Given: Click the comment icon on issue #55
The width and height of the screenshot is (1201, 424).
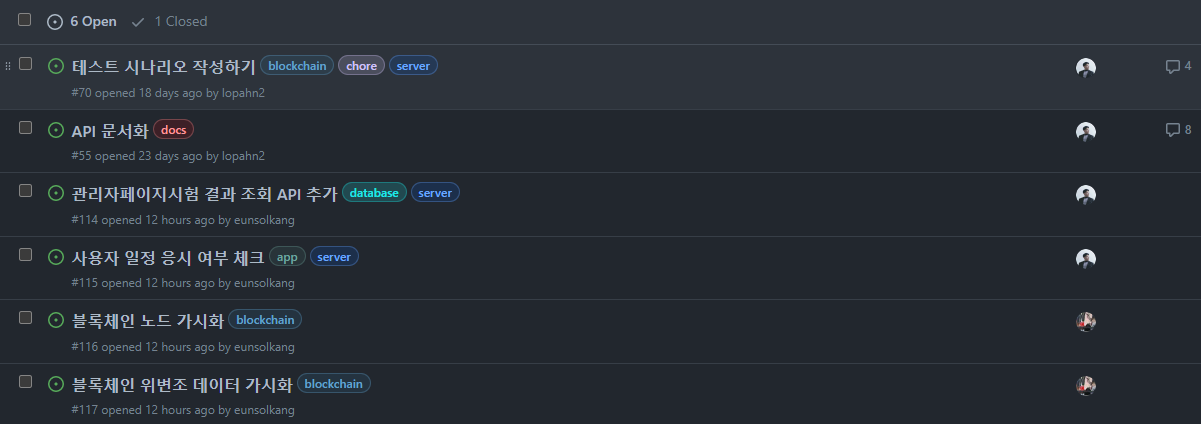Looking at the screenshot, I should (x=1173, y=130).
